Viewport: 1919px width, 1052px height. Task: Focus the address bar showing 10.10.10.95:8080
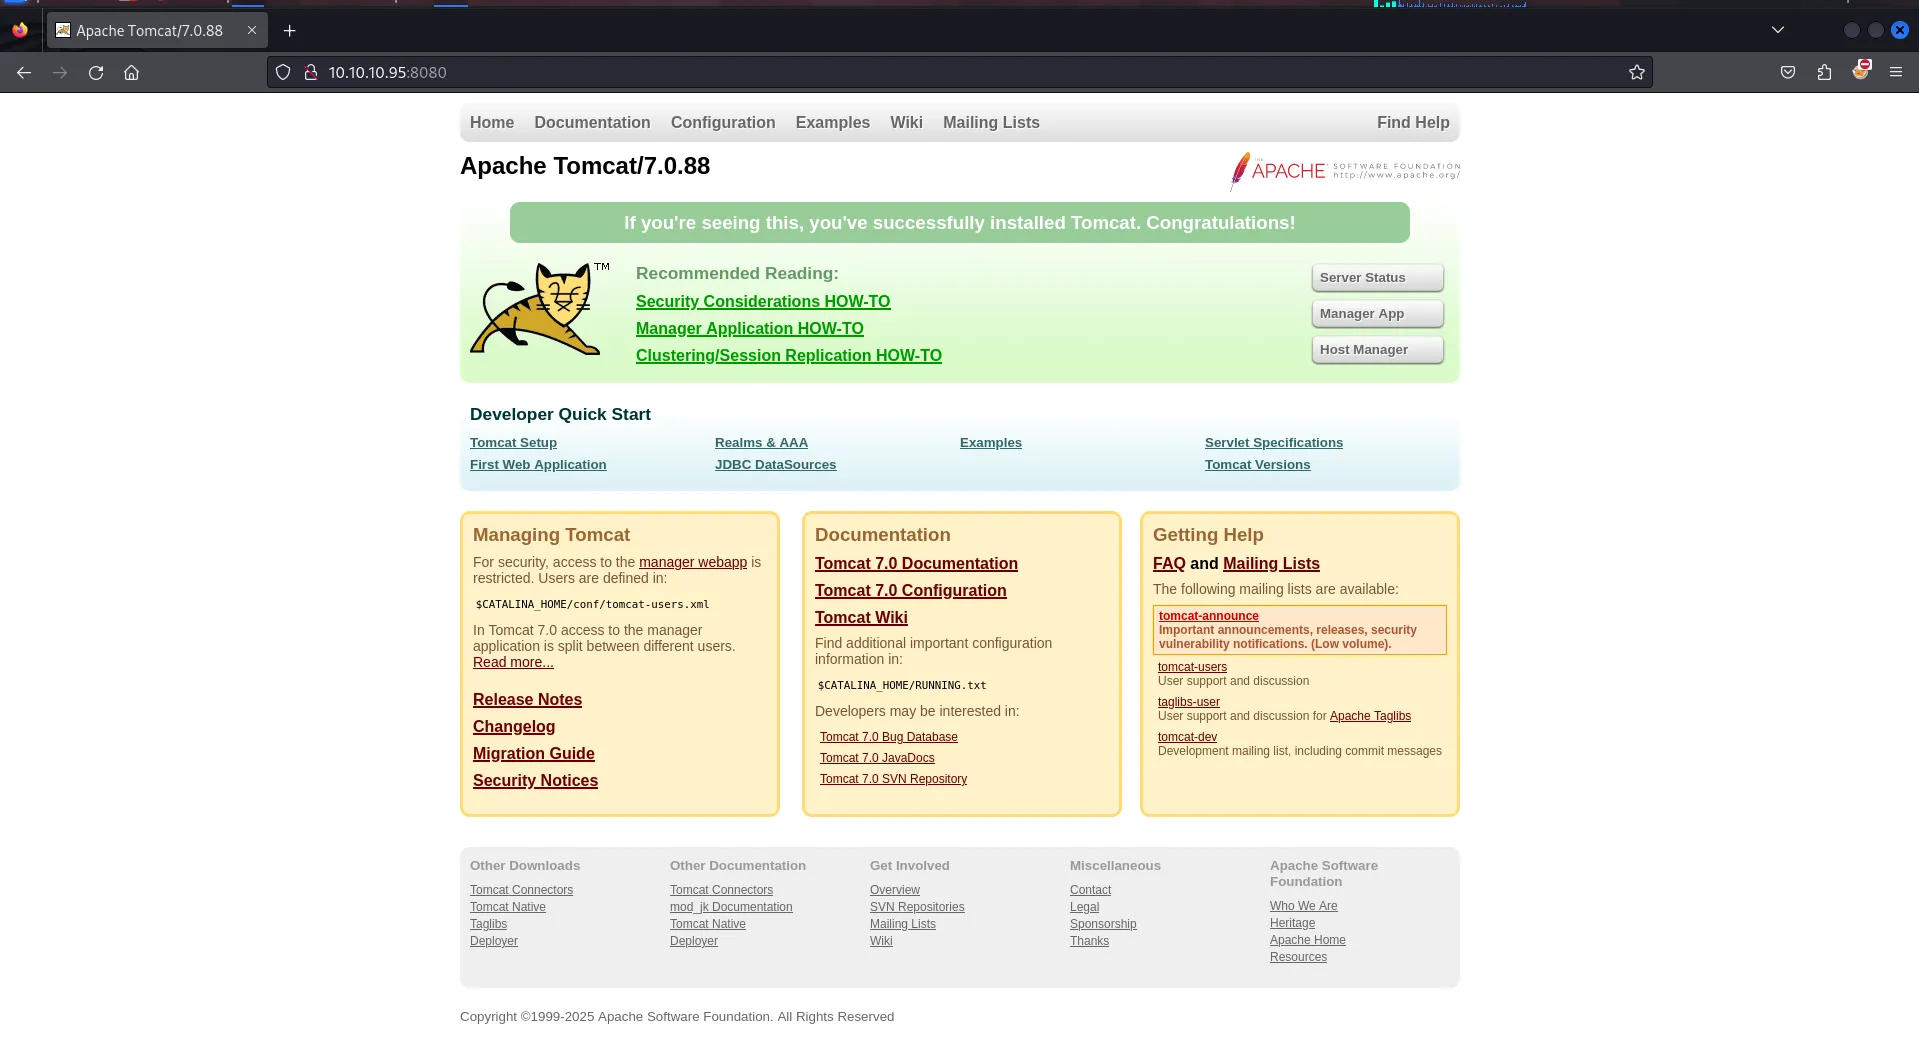pos(960,72)
